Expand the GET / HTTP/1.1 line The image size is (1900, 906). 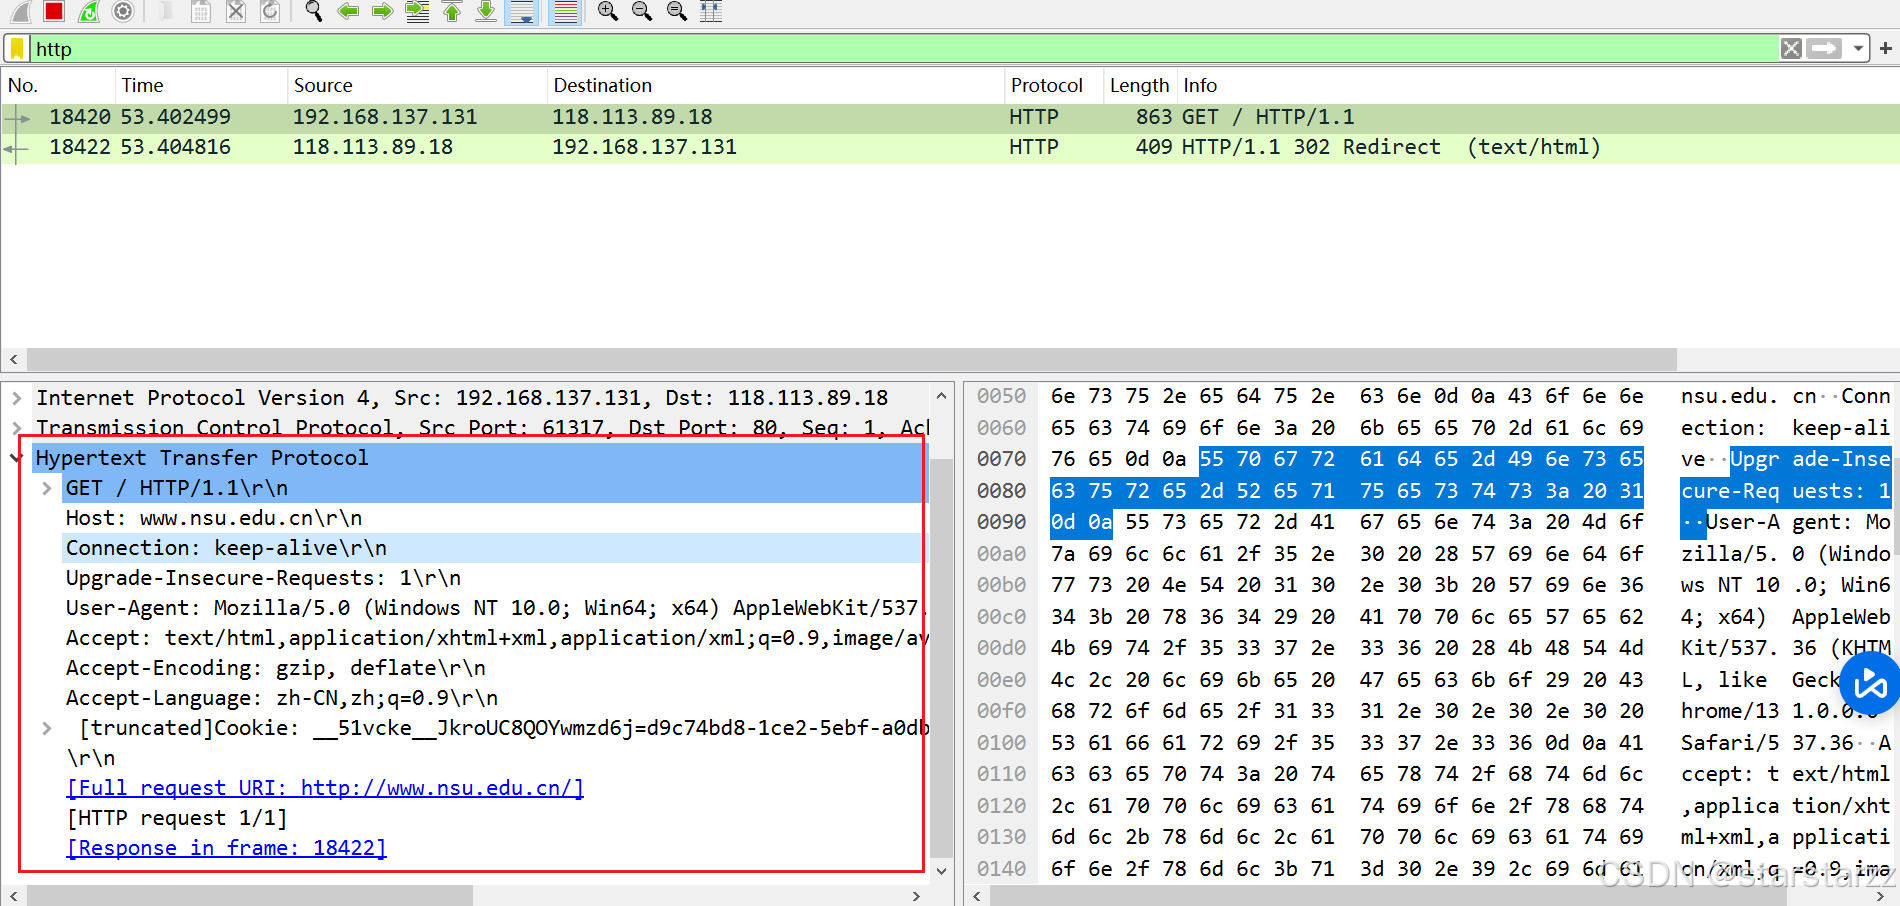pyautogui.click(x=46, y=488)
